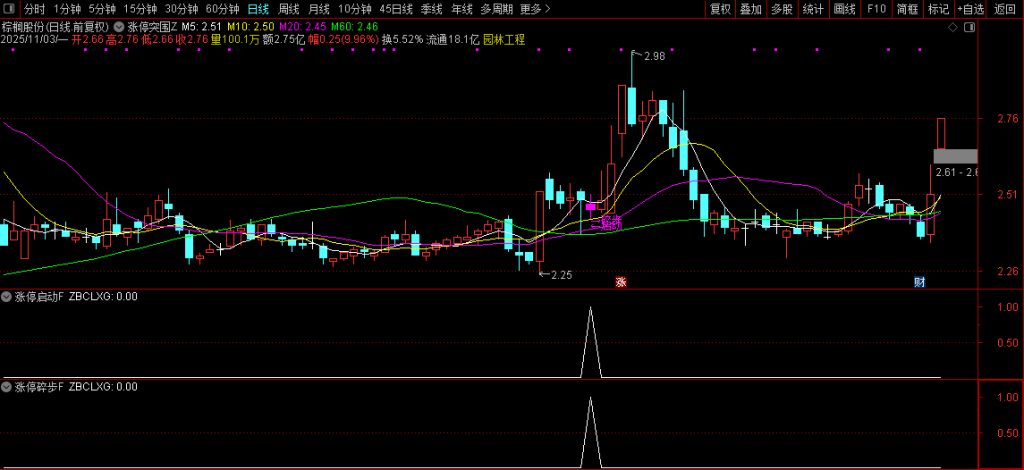Screen dimensions: 1024x470
Task: Click the gray 2.61 price box
Action: 954,156
